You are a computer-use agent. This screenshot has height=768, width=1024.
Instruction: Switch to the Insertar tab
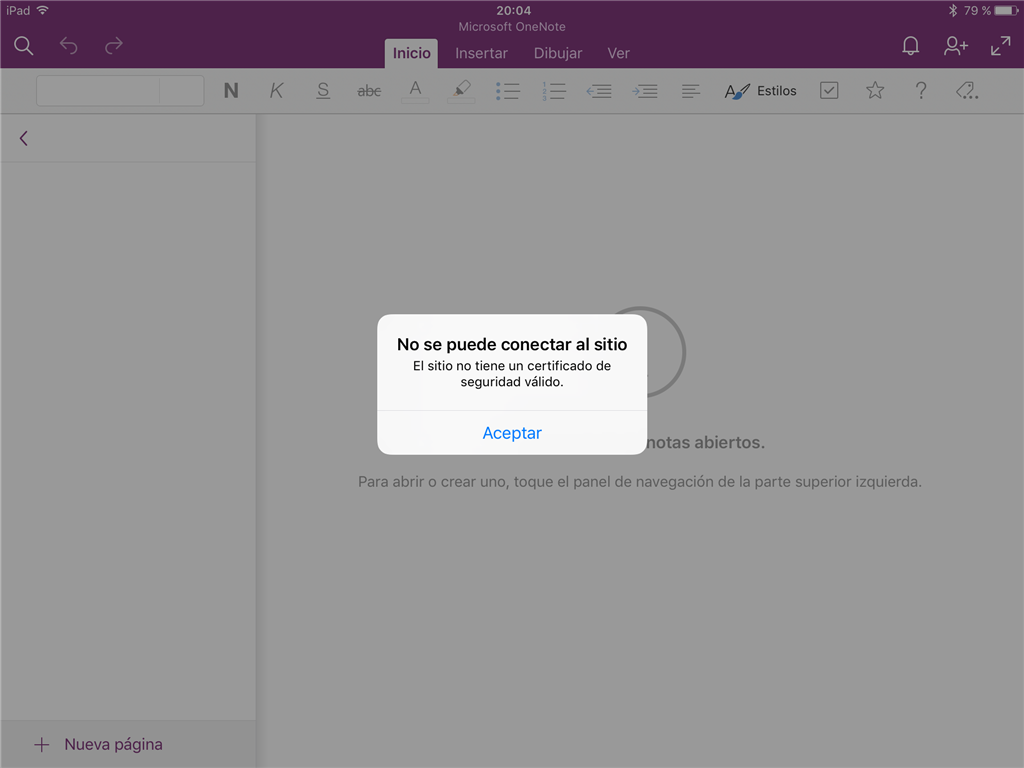pyautogui.click(x=481, y=54)
